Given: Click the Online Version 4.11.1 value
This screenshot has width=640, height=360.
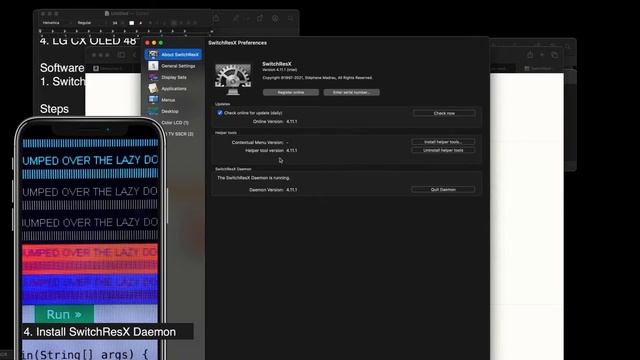Looking at the screenshot, I should [x=291, y=122].
